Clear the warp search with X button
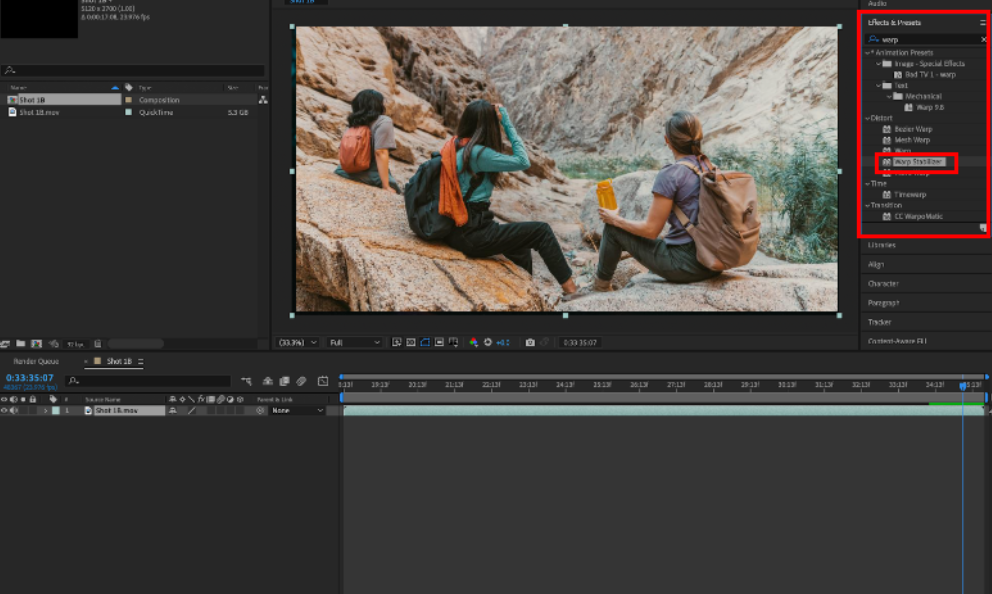Viewport: 992px width, 594px height. point(983,39)
